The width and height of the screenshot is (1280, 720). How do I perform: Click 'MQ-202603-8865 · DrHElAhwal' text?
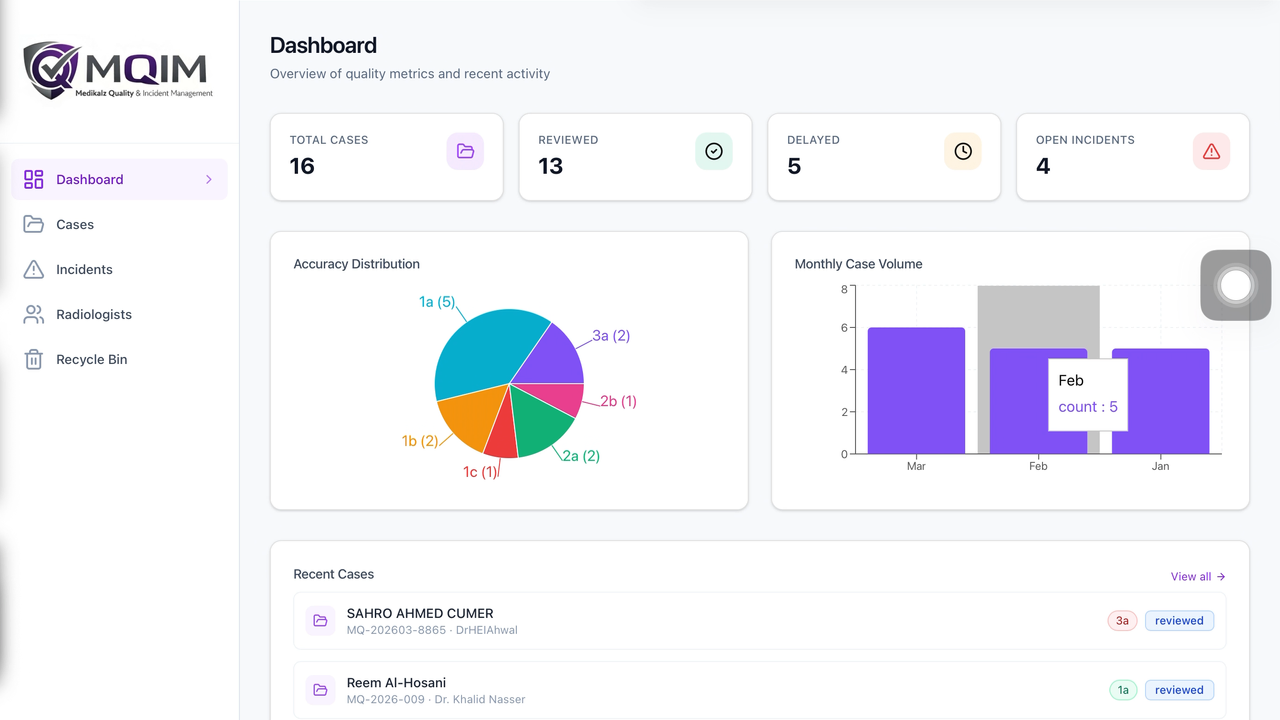[432, 630]
